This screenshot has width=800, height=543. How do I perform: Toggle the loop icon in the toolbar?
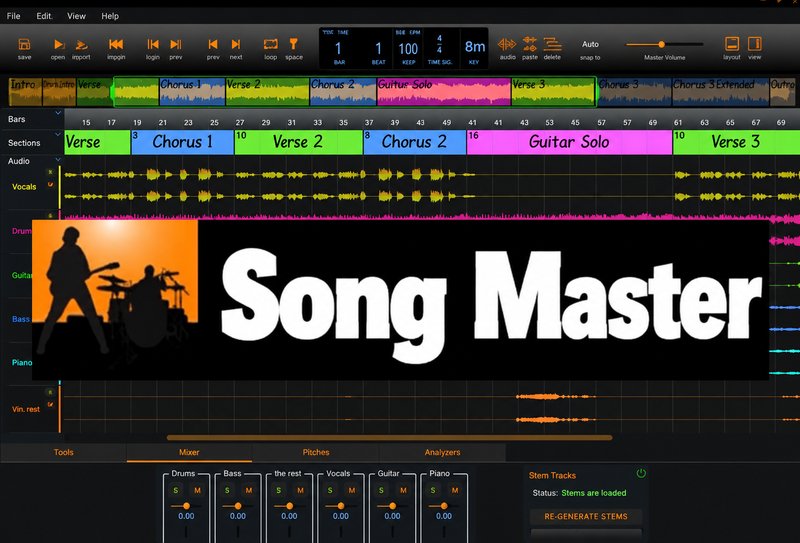tap(270, 44)
